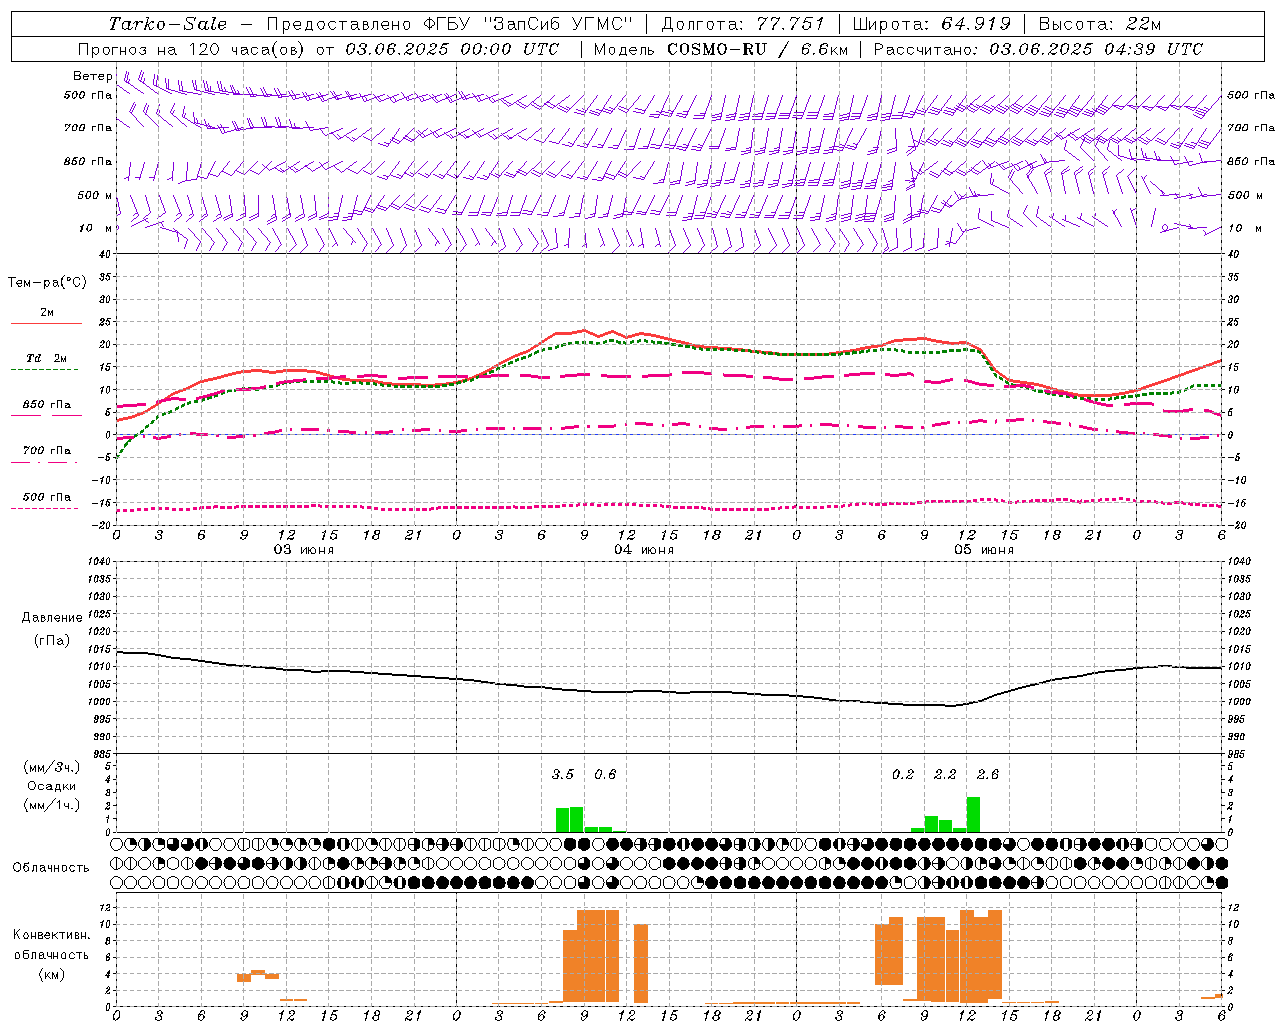
Task: Click the date label "03 июня"
Action: [304, 550]
